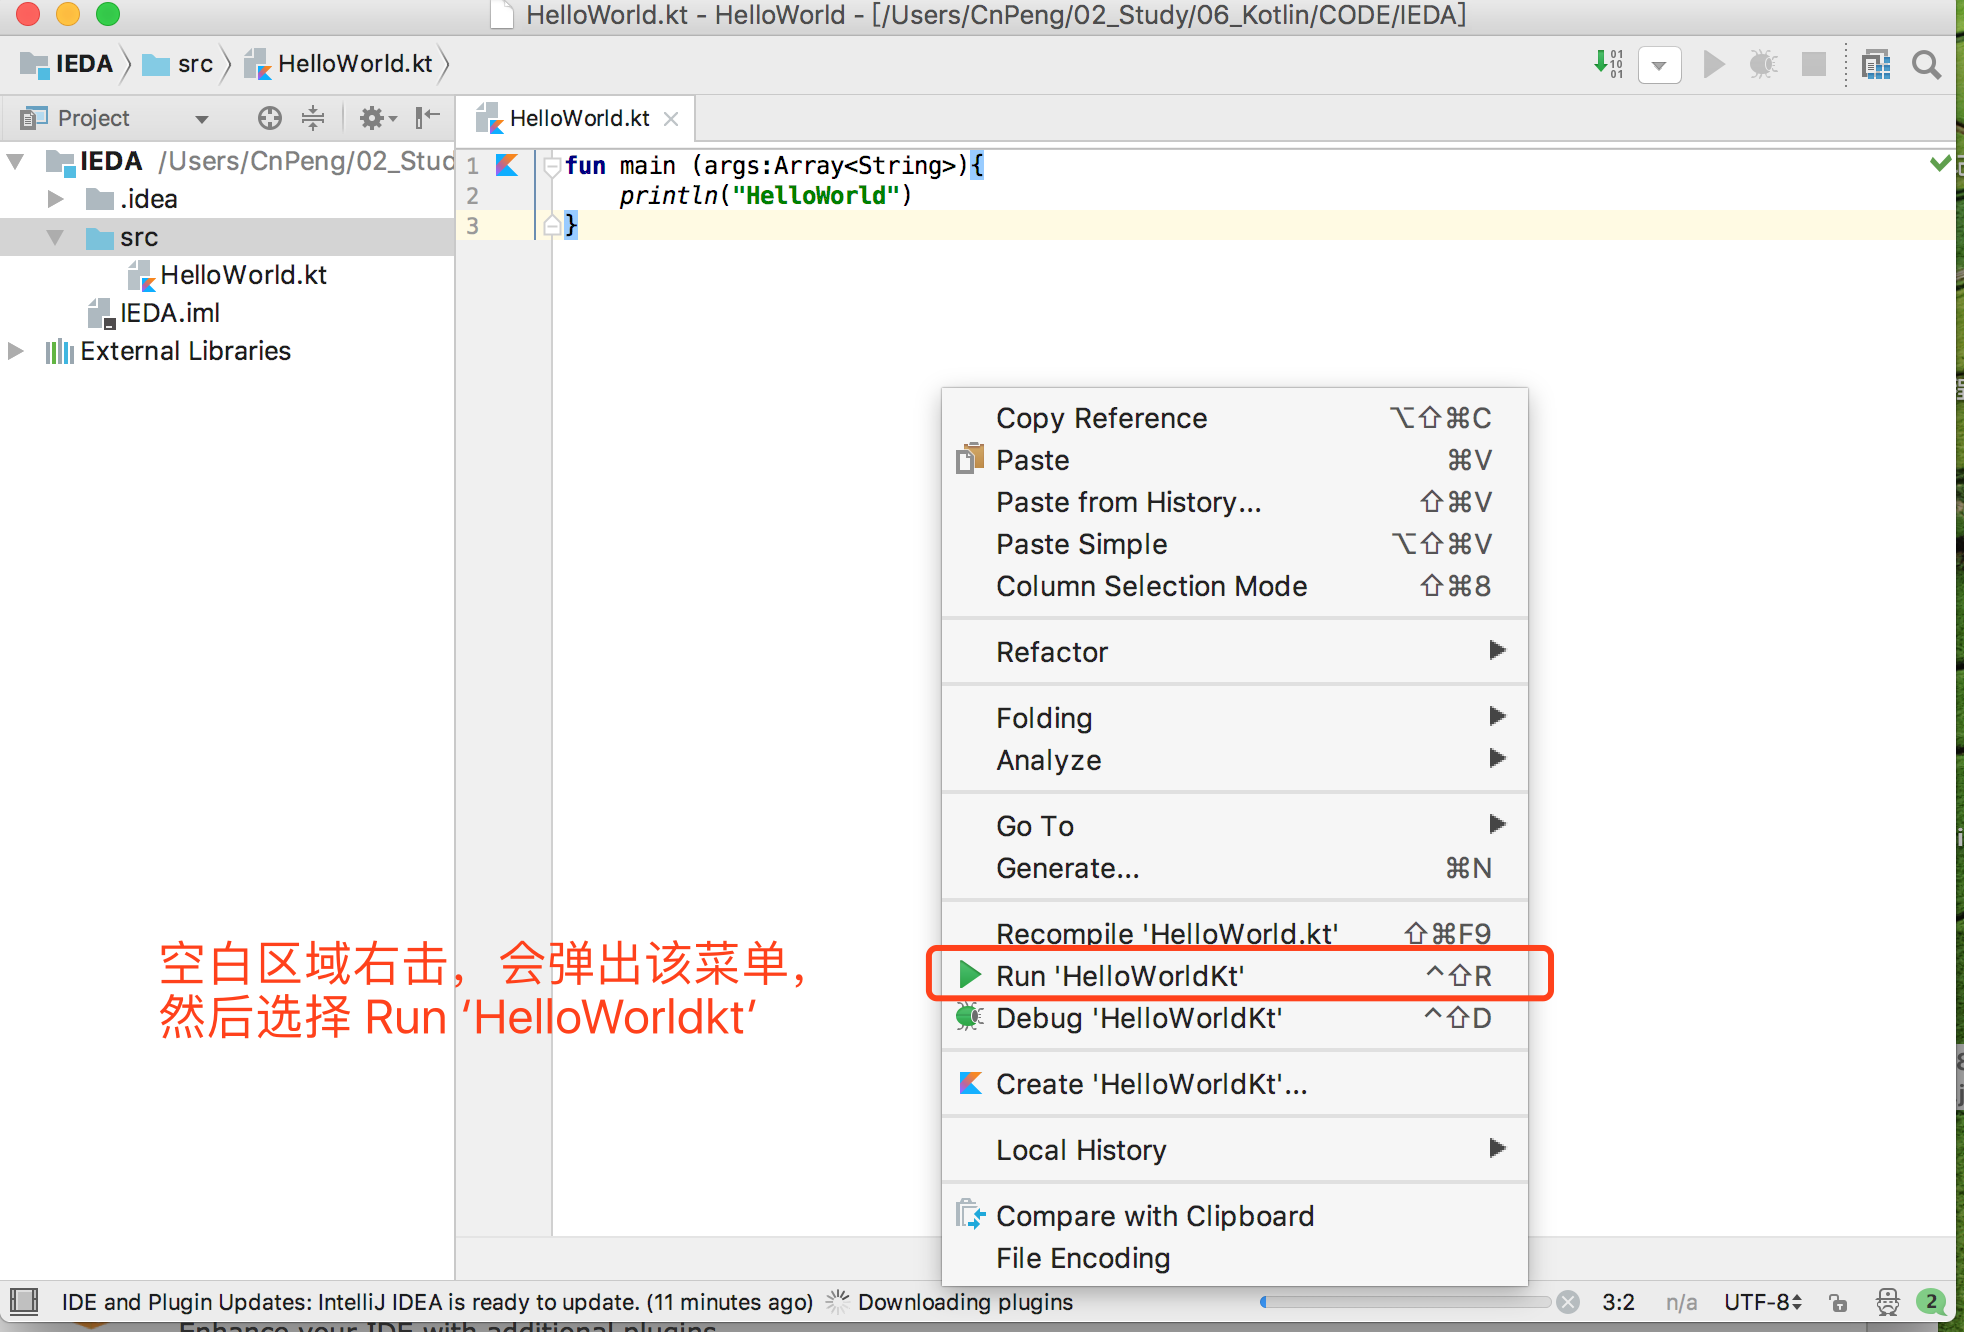Screen dimensions: 1964x1332
Task: Click the n/a line separator indicator
Action: click(1681, 1302)
